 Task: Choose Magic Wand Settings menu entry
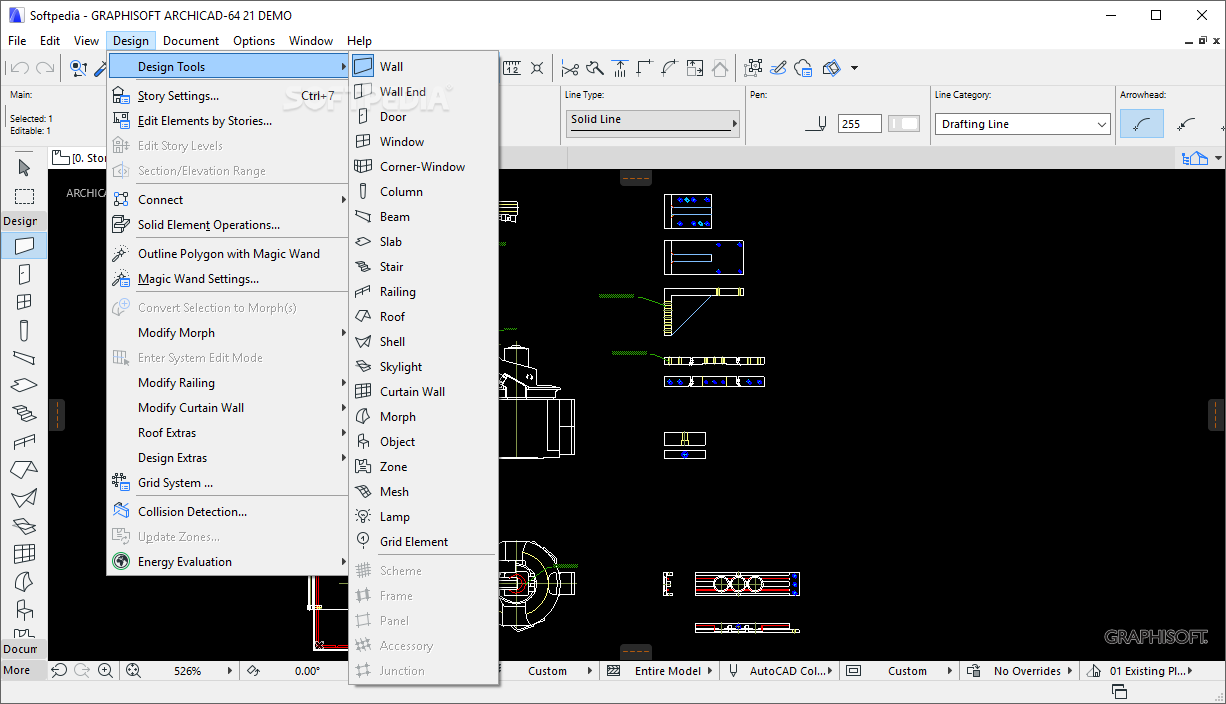(228, 279)
